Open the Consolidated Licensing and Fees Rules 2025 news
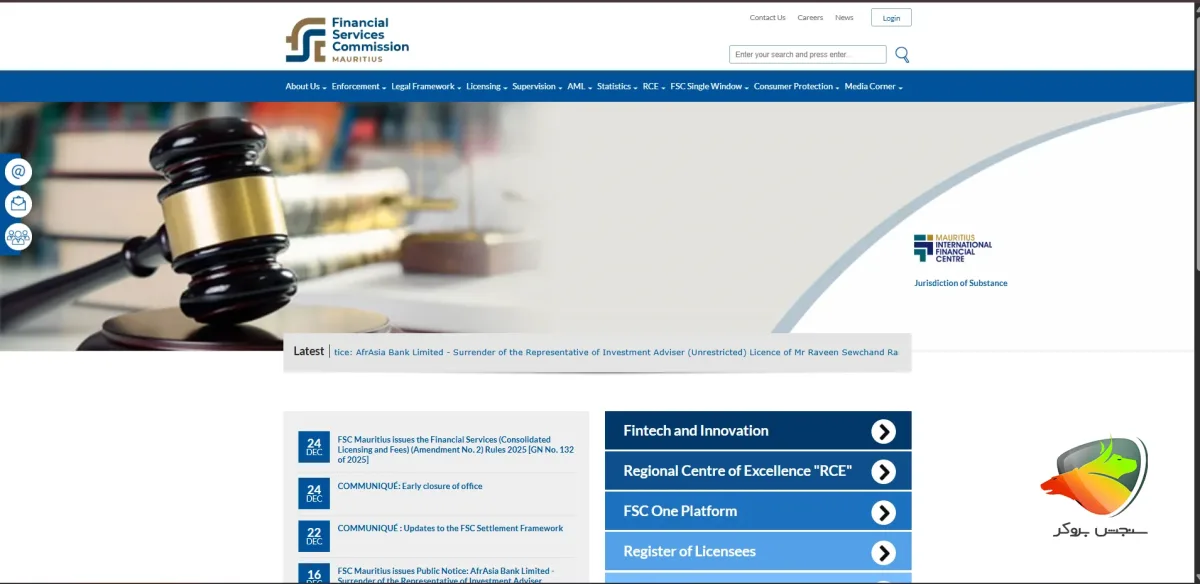 coord(456,450)
